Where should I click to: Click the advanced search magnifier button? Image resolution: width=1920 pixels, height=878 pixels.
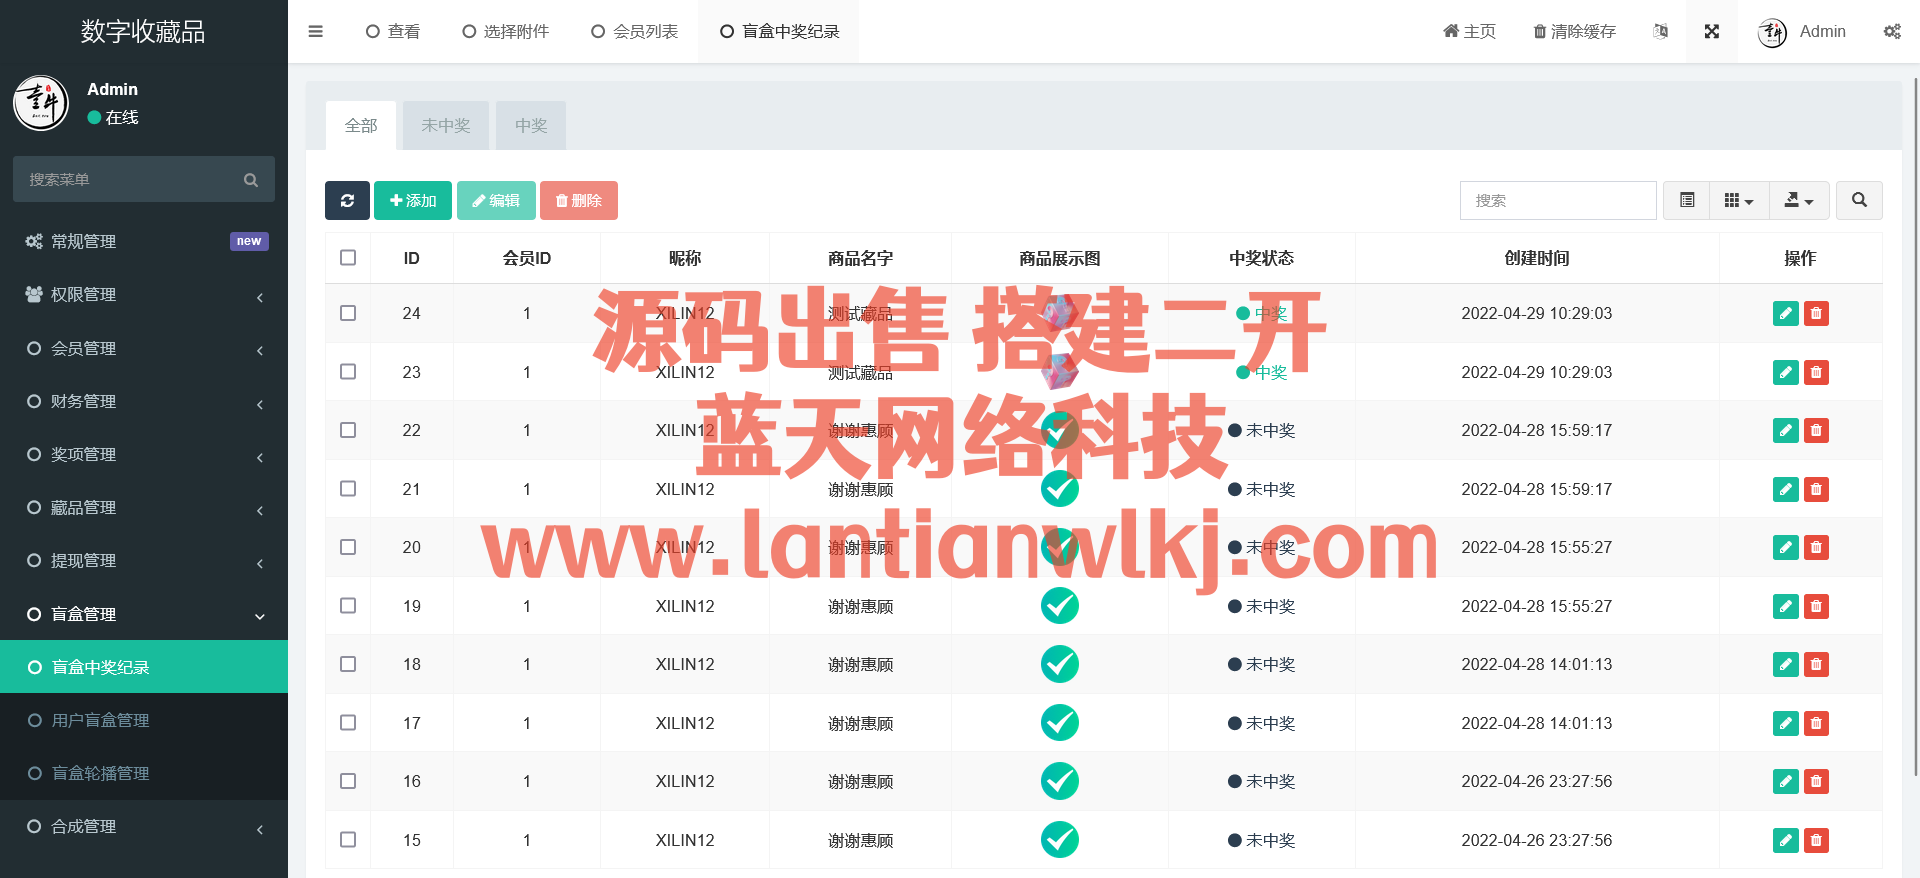click(x=1859, y=200)
